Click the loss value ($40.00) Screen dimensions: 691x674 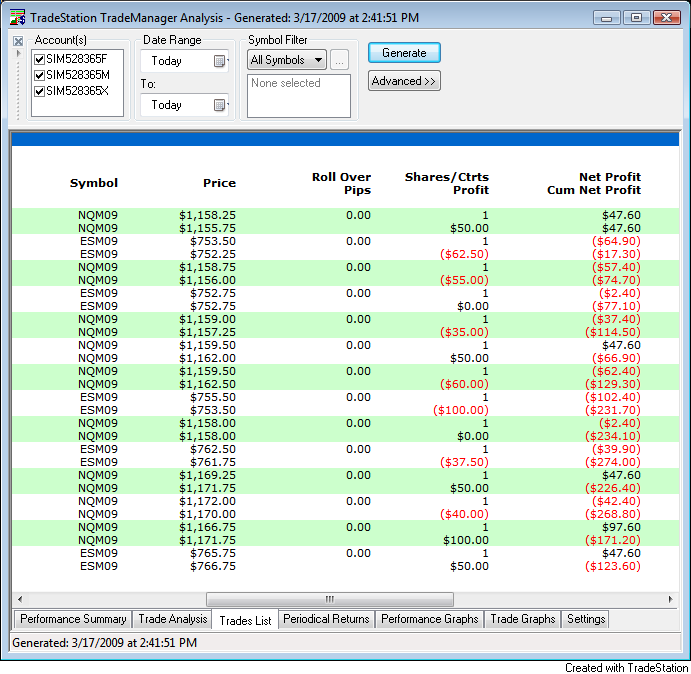tap(464, 514)
